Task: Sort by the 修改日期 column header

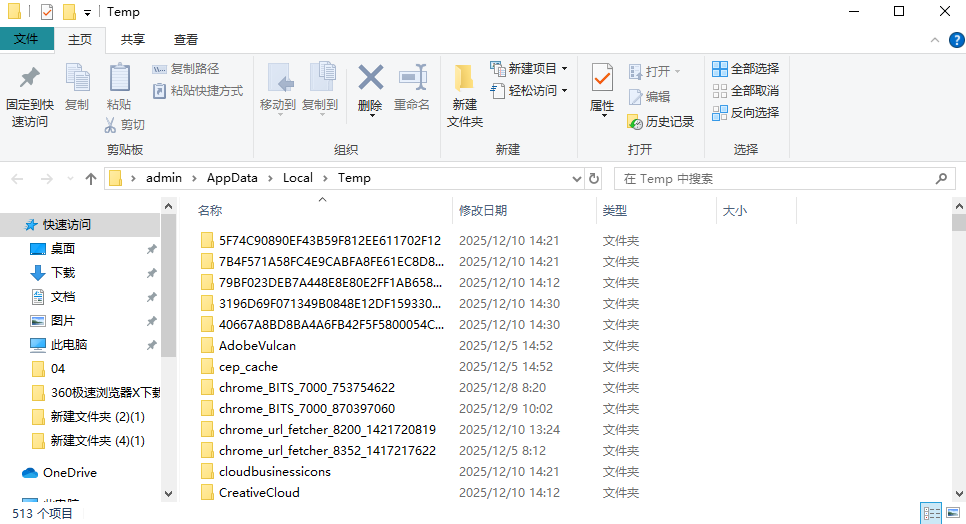Action: tap(483, 211)
